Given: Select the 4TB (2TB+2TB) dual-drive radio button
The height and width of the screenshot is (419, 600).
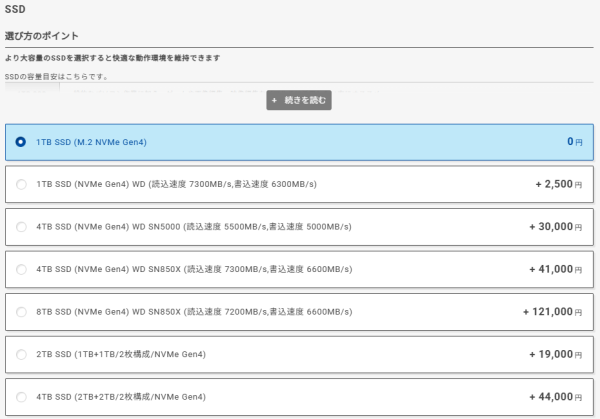Looking at the screenshot, I should click(21, 397).
